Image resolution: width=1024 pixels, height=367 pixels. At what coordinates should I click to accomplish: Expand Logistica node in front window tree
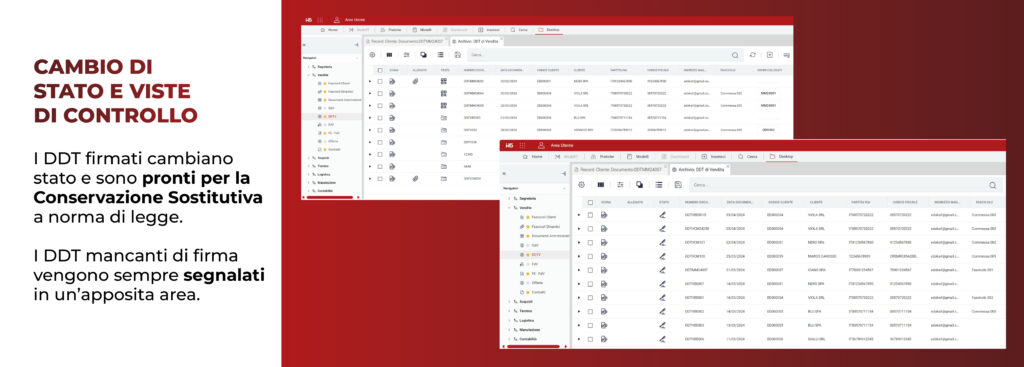pos(509,321)
